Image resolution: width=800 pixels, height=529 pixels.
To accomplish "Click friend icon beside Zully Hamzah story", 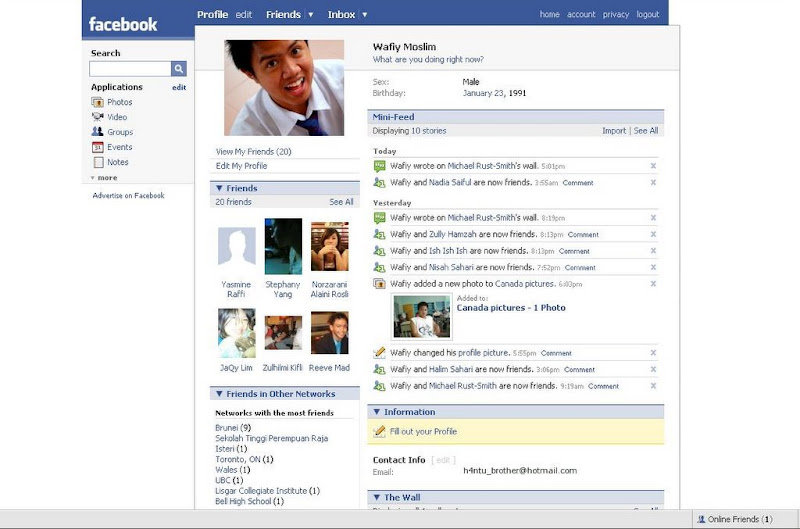I will coord(379,234).
